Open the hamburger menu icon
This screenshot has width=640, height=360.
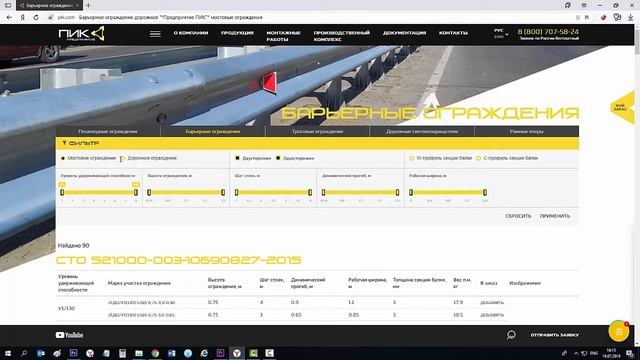[x=155, y=34]
